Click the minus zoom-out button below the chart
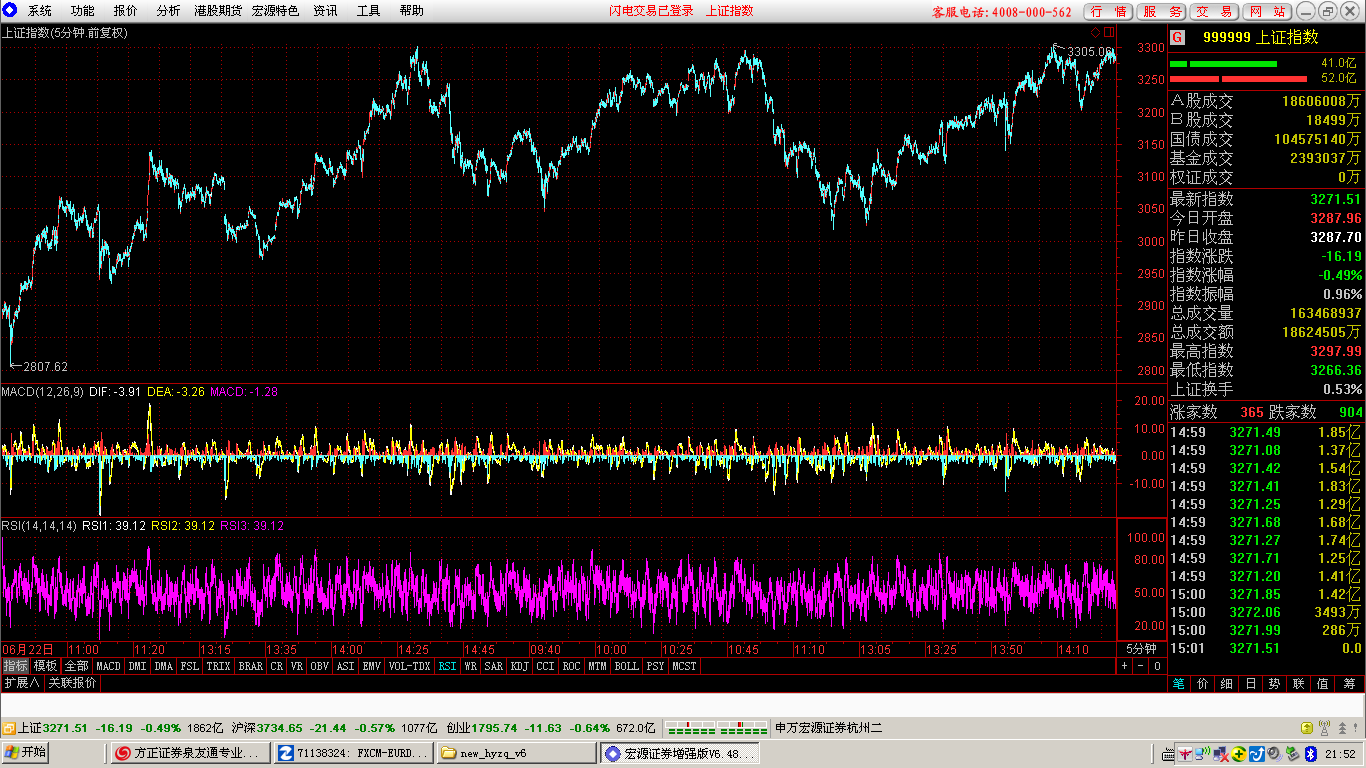Screen dimensions: 1366x768 click(1141, 665)
